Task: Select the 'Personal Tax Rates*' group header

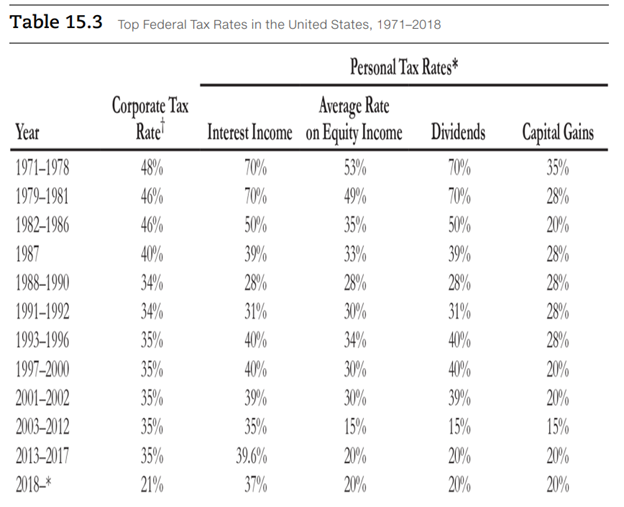Action: (404, 69)
